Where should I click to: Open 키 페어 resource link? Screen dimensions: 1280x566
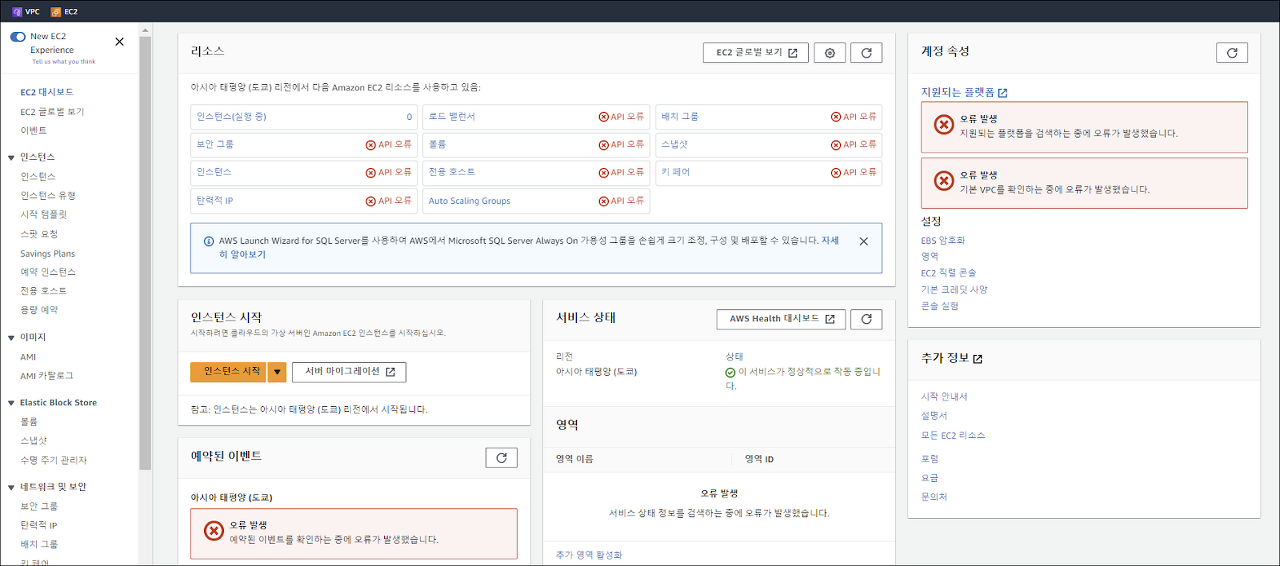tap(675, 172)
